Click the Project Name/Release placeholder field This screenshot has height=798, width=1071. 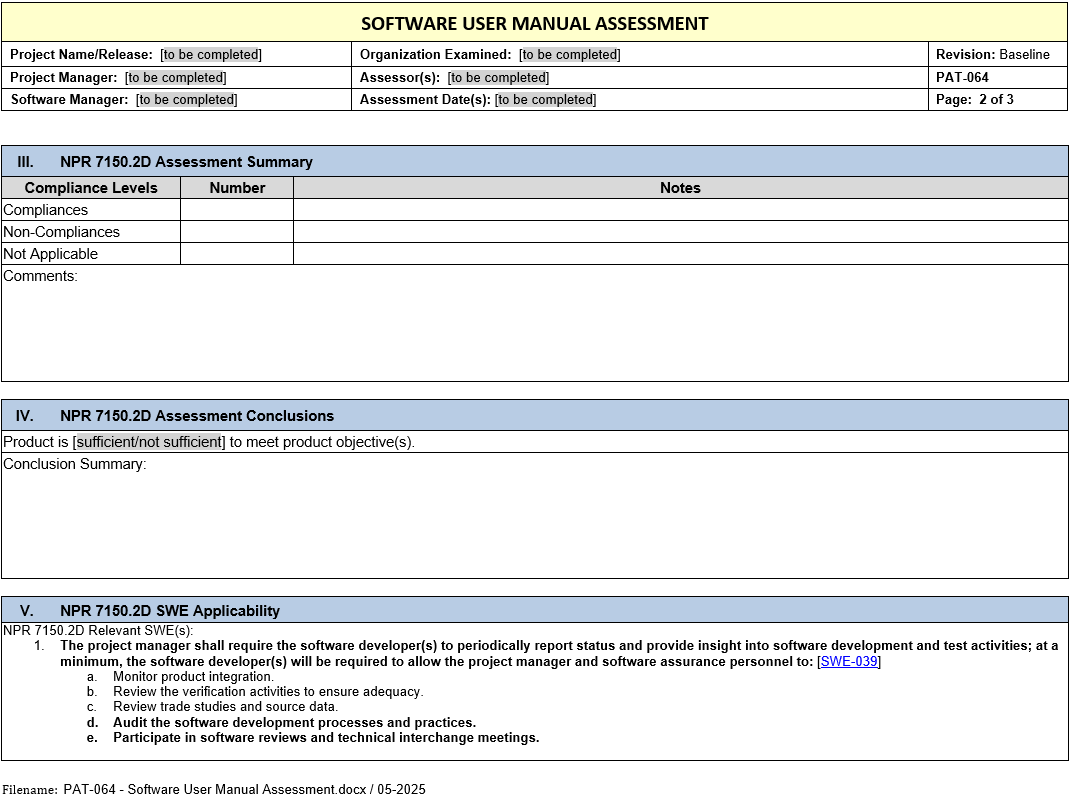(211, 55)
